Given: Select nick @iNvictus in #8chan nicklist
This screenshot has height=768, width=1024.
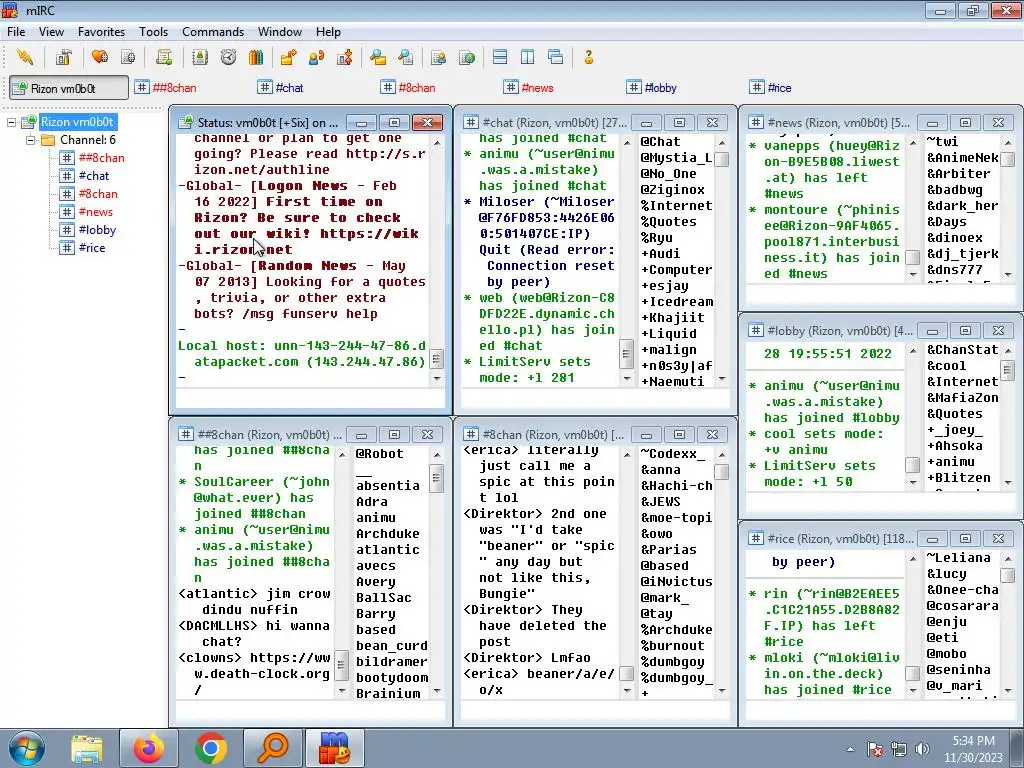Looking at the screenshot, I should coord(677,581).
